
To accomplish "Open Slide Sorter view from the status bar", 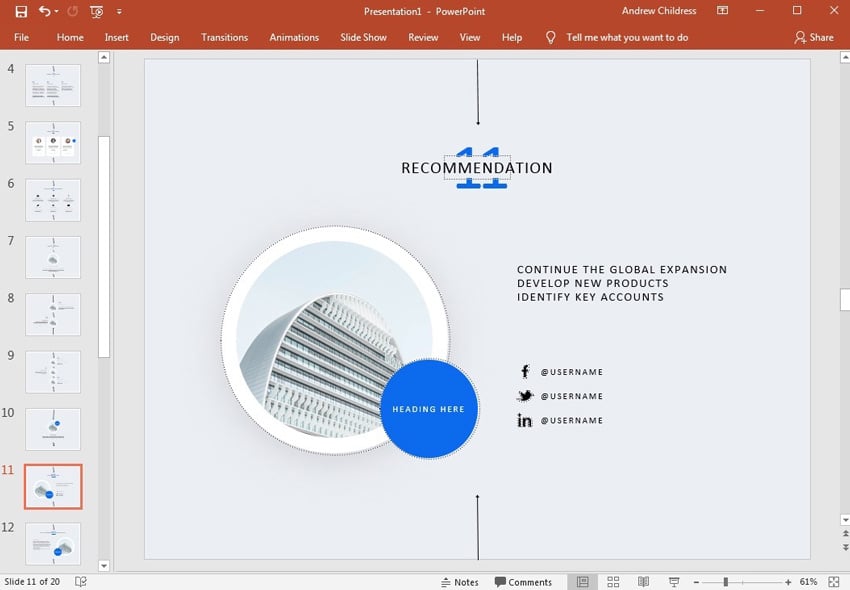I will (x=612, y=581).
